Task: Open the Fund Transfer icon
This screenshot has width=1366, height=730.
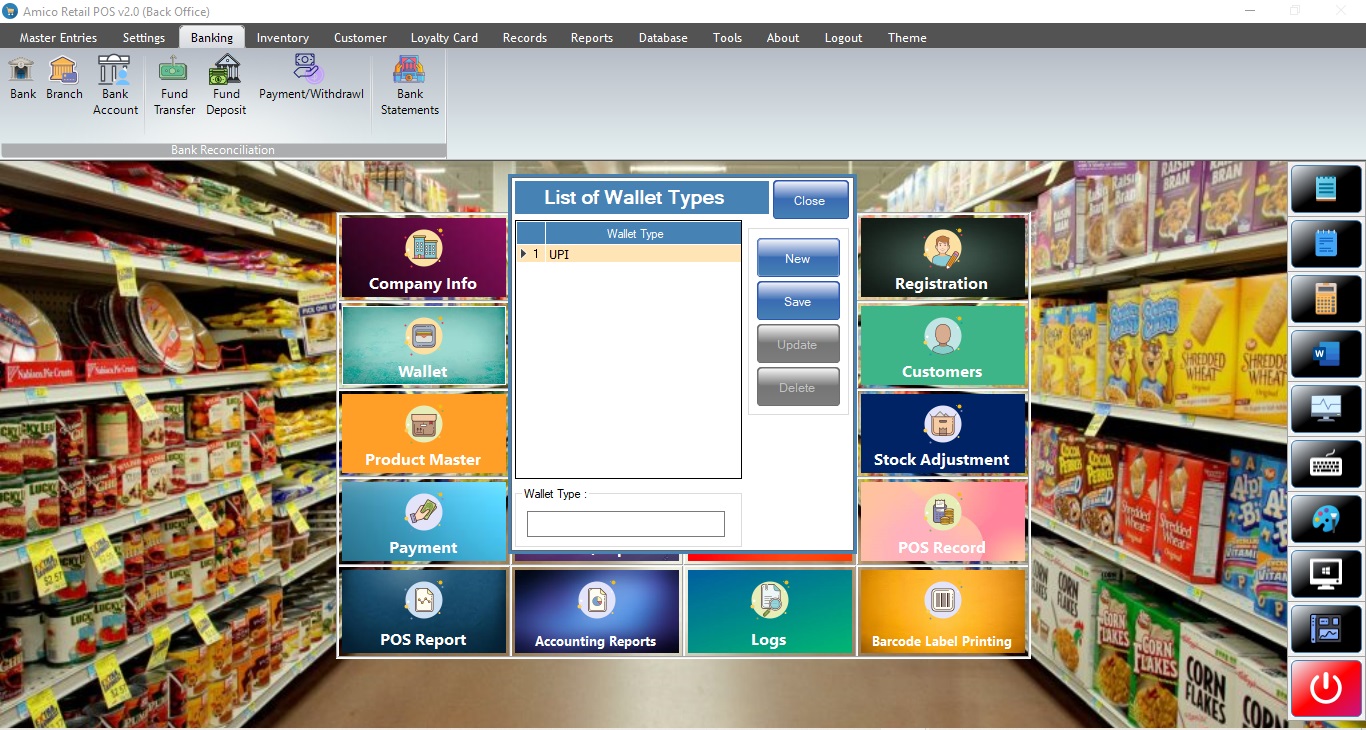Action: (x=174, y=85)
